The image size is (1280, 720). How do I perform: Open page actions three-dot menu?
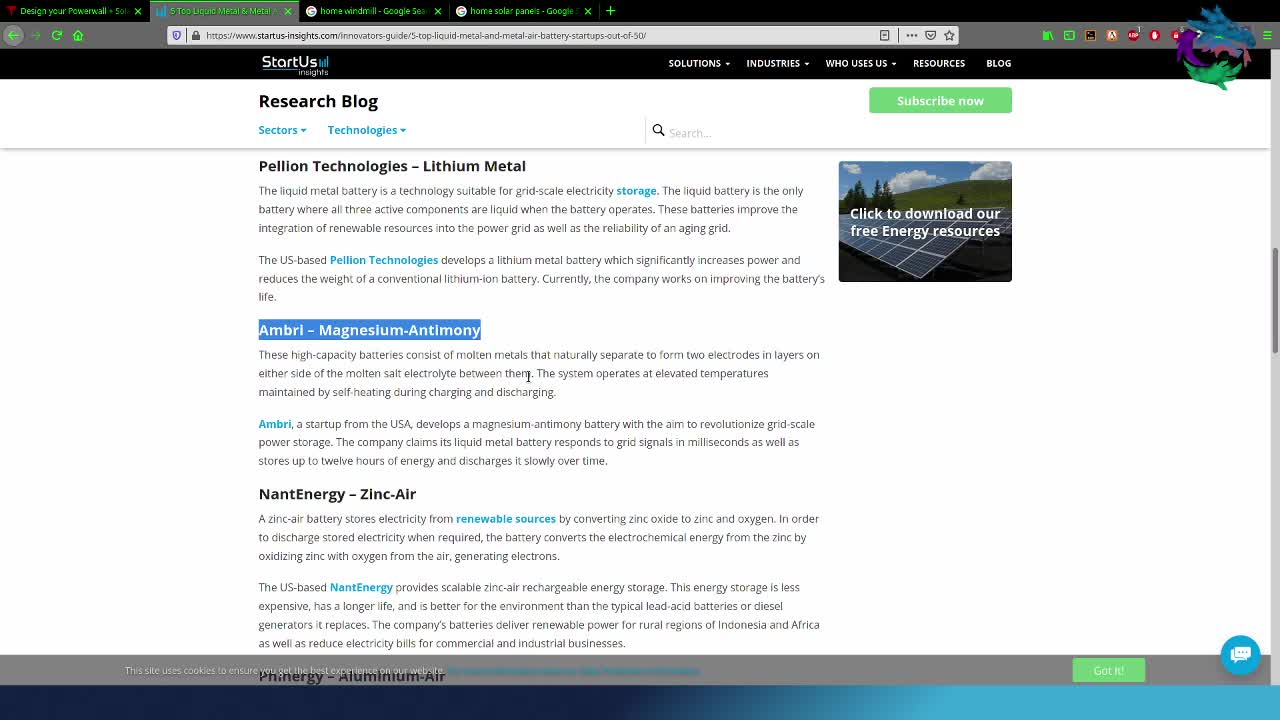point(911,35)
